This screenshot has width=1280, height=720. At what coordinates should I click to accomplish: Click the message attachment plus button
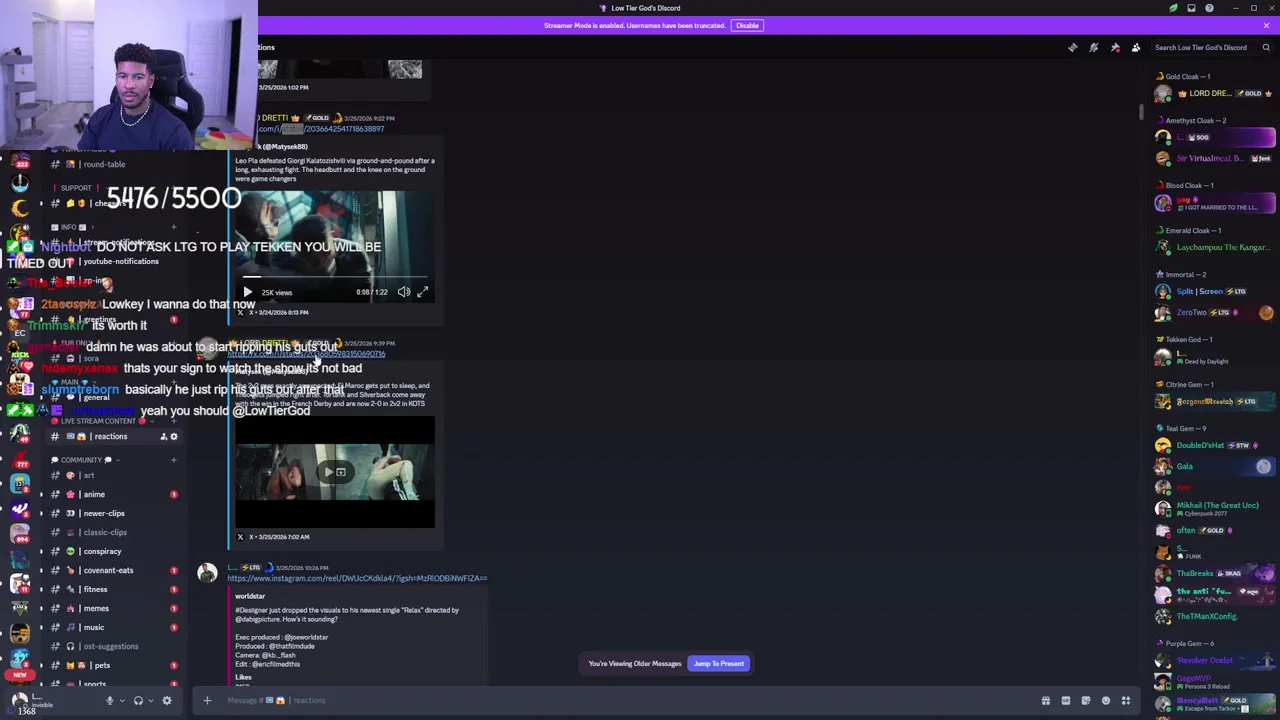tap(207, 700)
